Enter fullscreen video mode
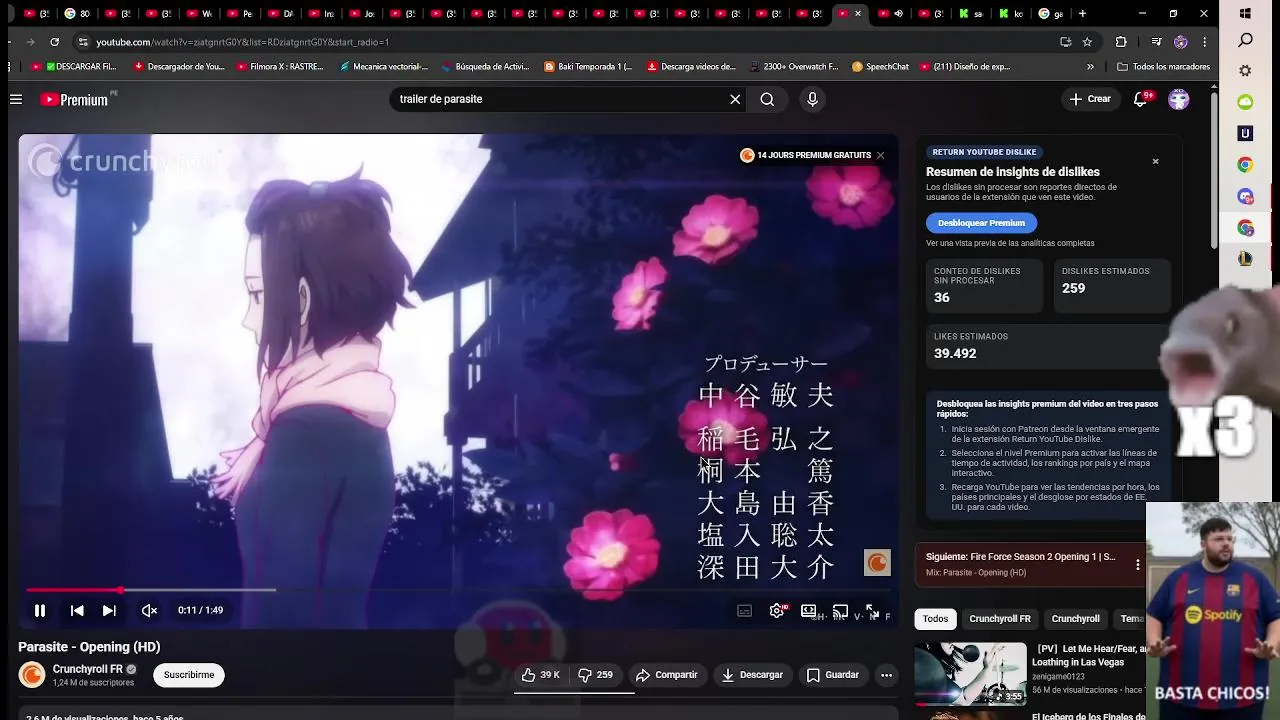The height and width of the screenshot is (720, 1280). pos(872,611)
